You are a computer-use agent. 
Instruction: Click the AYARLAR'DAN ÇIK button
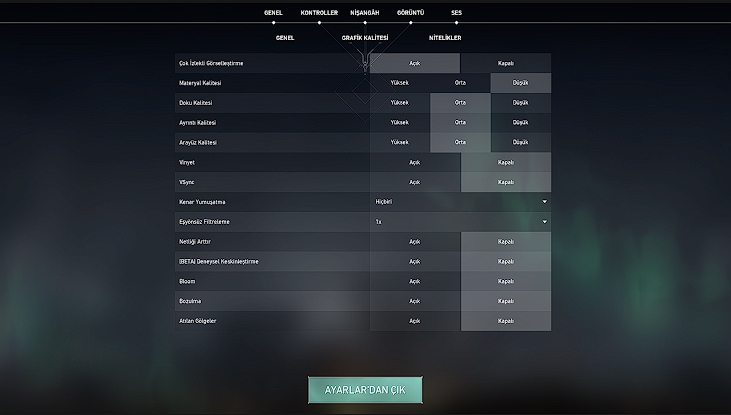coord(365,389)
